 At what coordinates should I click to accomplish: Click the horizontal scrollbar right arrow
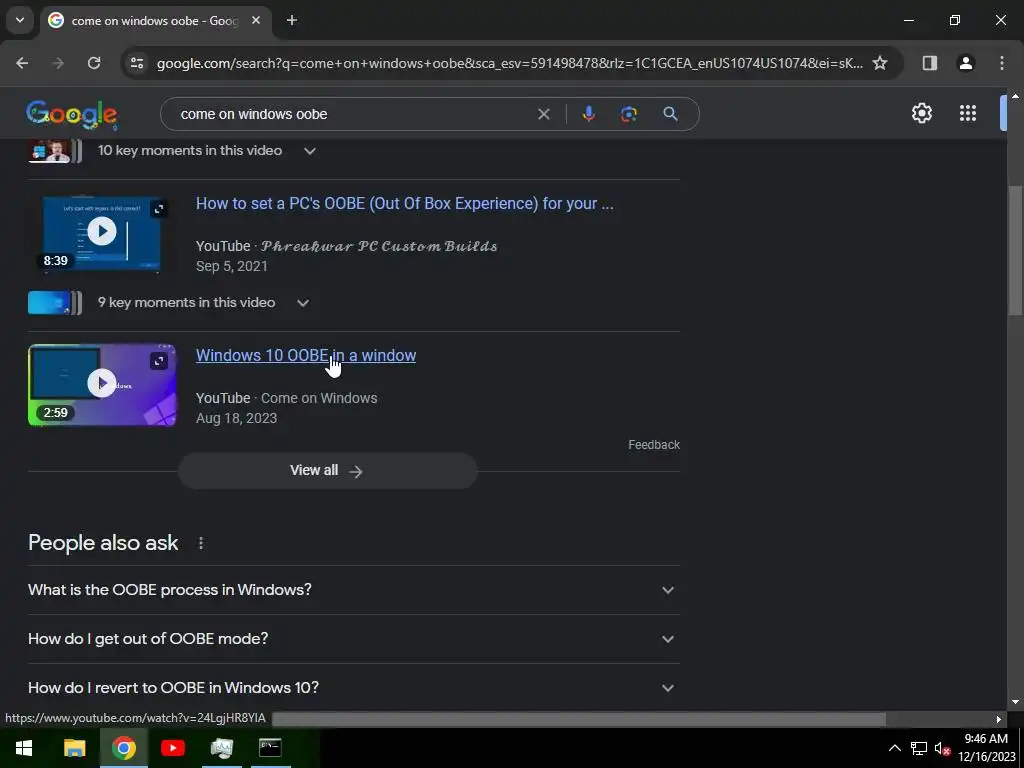[999, 719]
